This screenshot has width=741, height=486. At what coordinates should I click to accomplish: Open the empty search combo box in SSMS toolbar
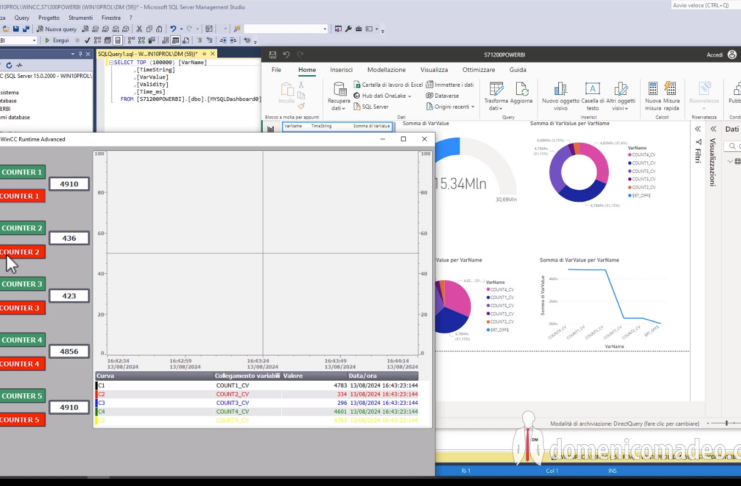(285, 29)
